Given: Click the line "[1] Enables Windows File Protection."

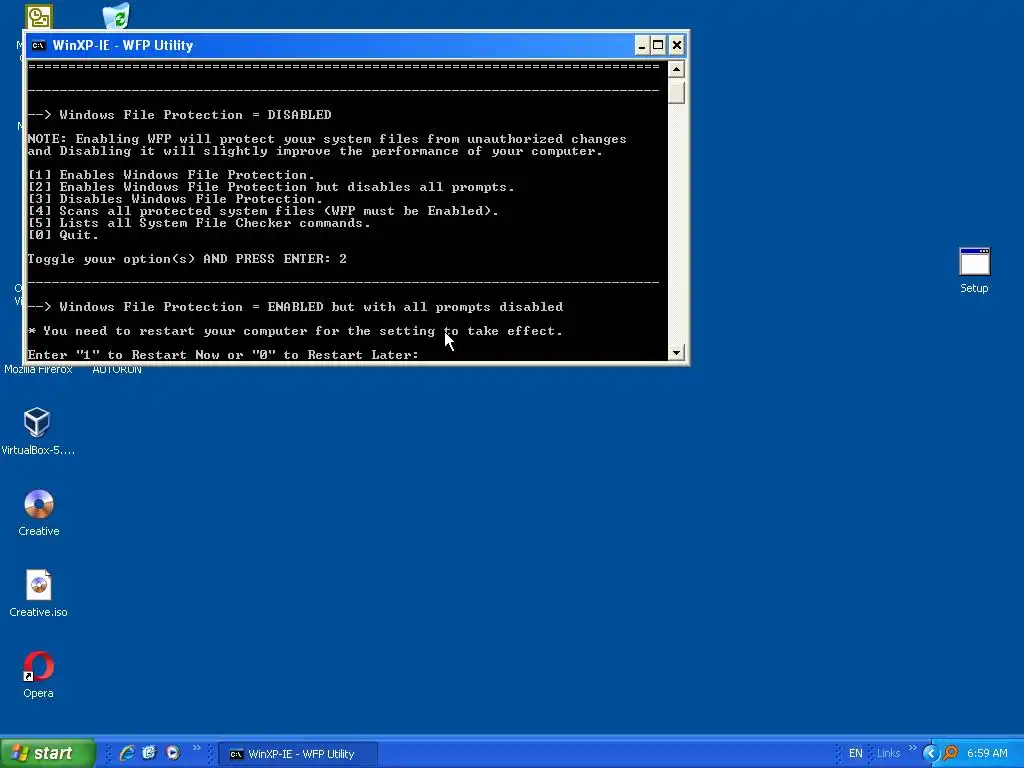Looking at the screenshot, I should click(171, 175).
